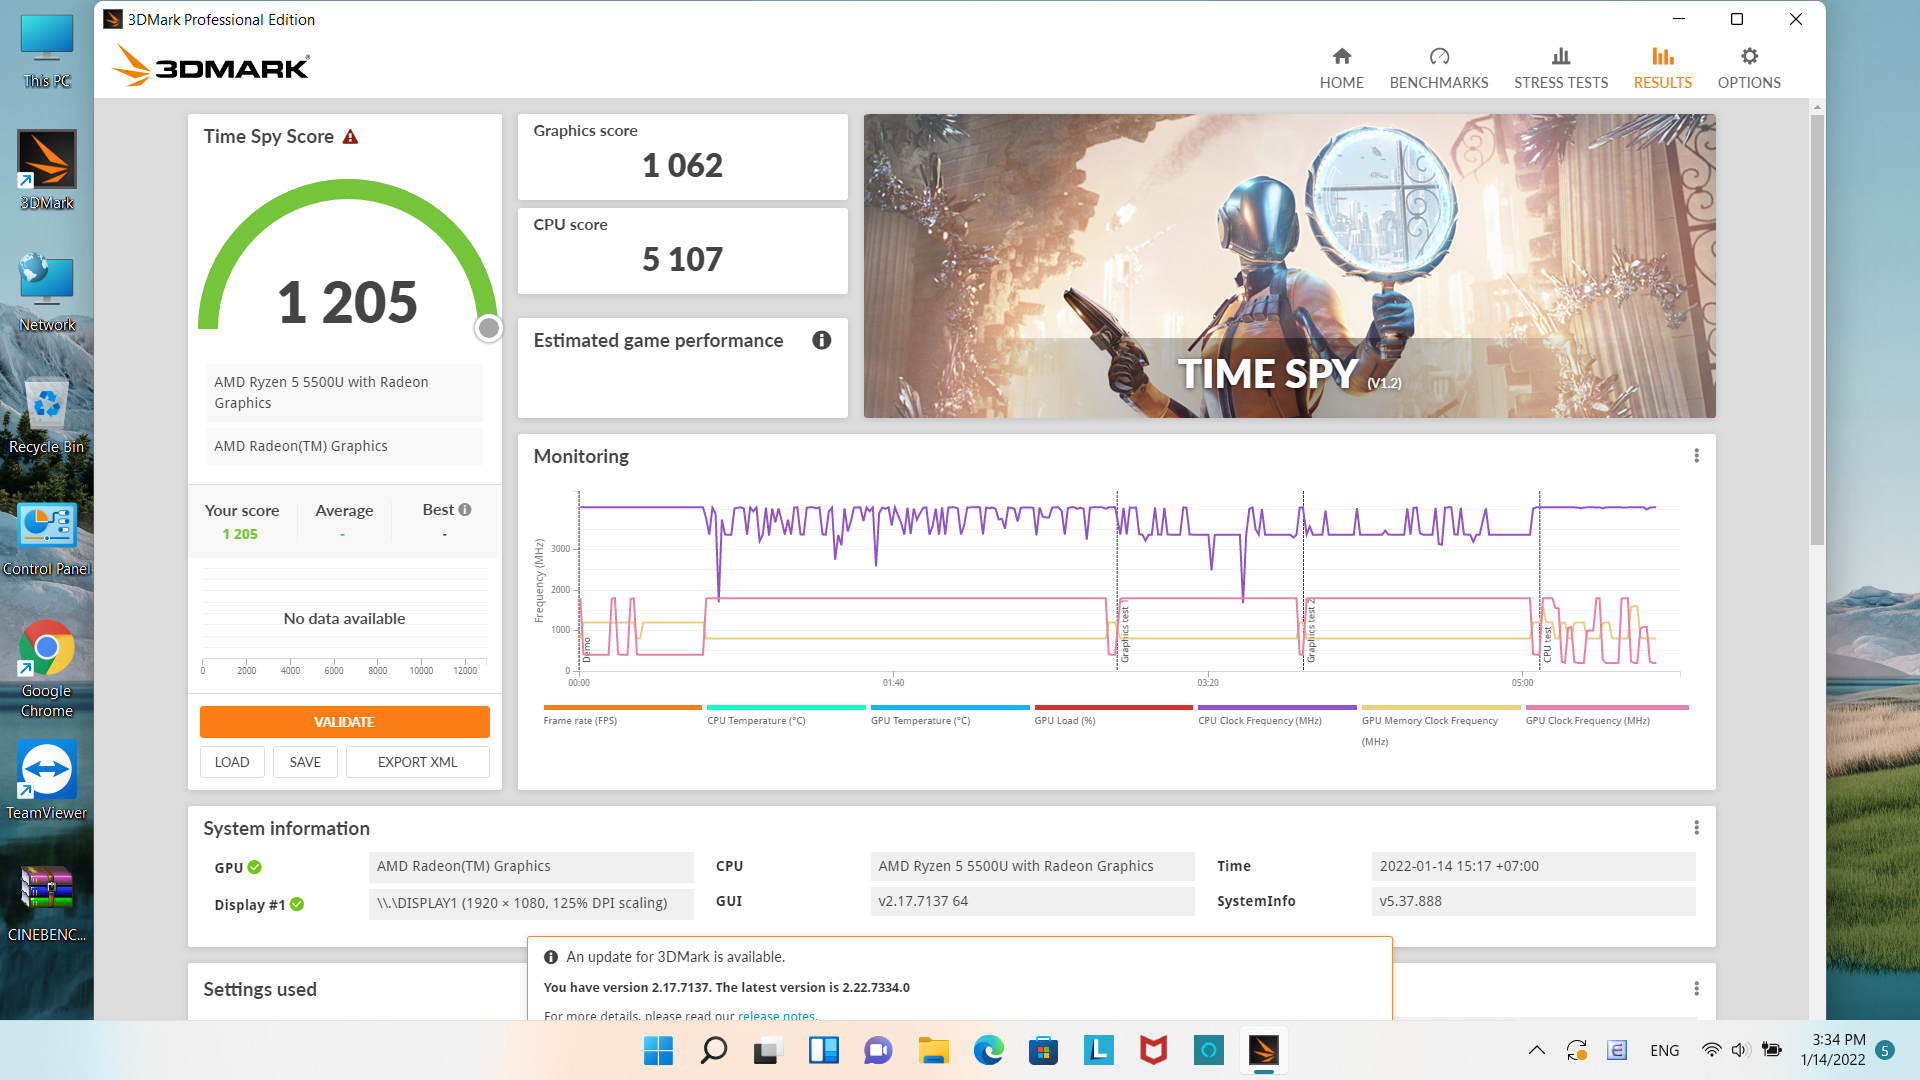Viewport: 1920px width, 1080px height.
Task: Click the CPU score 5 107 card
Action: click(682, 251)
